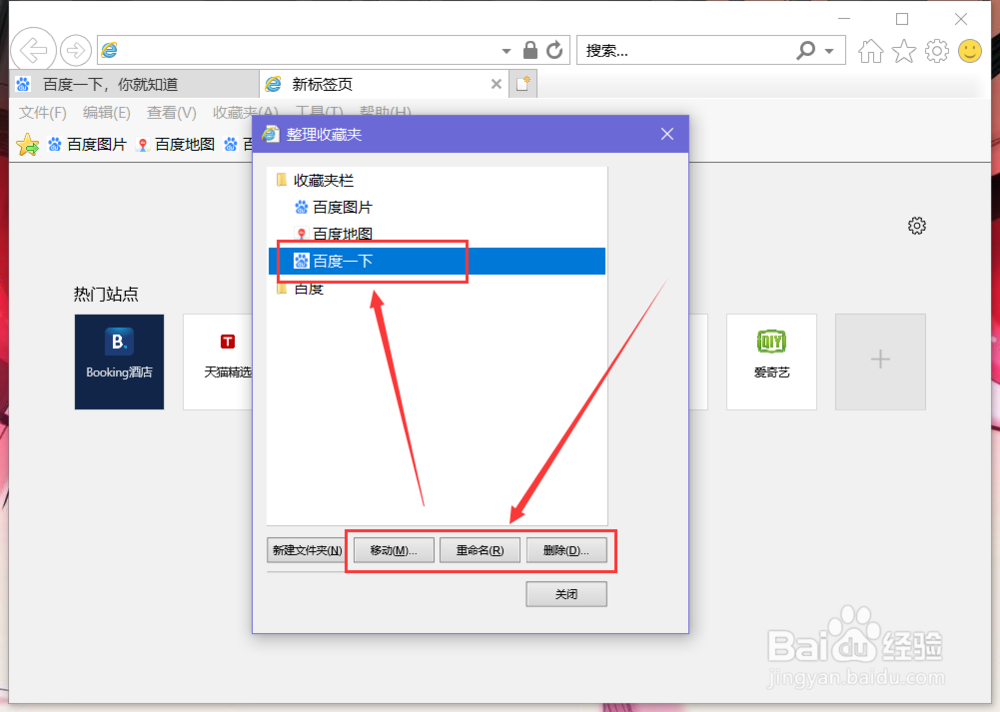The height and width of the screenshot is (712, 1000).
Task: Open the Booking酒店 site tile
Action: pyautogui.click(x=119, y=362)
